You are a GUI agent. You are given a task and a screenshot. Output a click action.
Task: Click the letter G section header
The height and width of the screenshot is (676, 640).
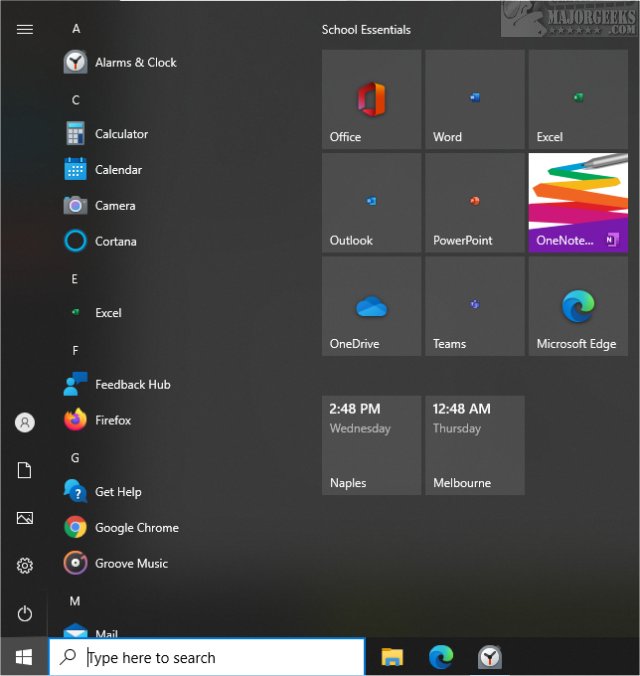tap(75, 458)
